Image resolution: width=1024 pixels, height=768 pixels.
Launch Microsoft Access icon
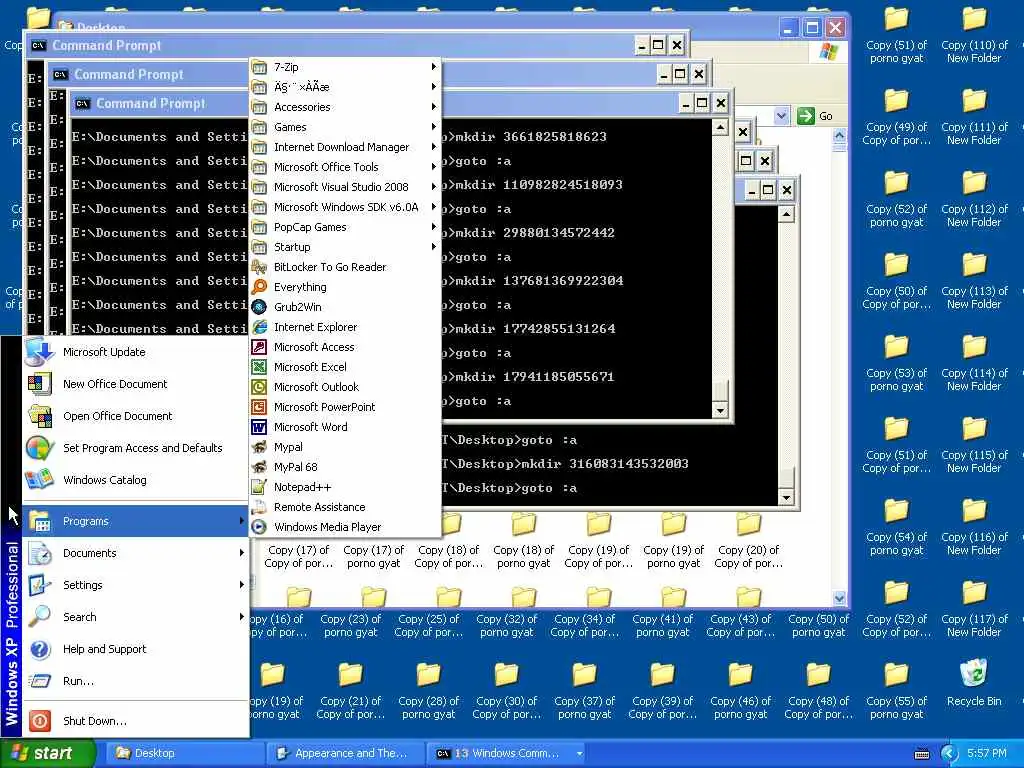[259, 347]
